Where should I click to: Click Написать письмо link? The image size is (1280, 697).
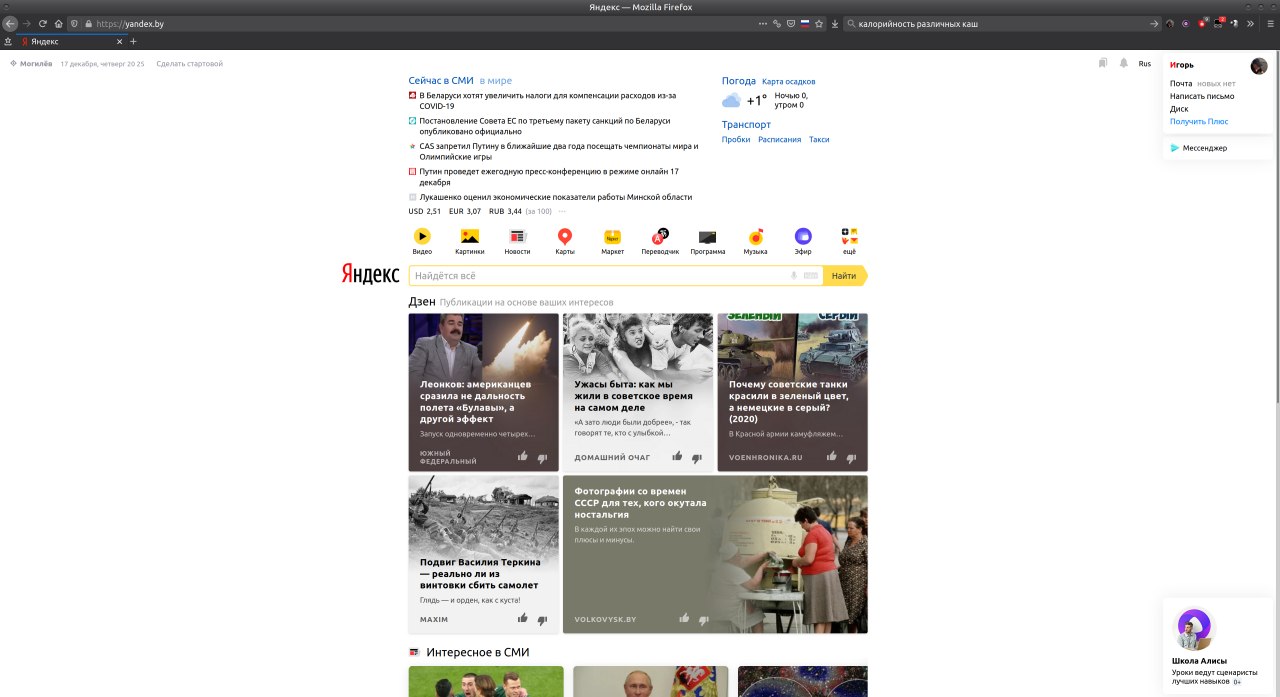pyautogui.click(x=1202, y=96)
